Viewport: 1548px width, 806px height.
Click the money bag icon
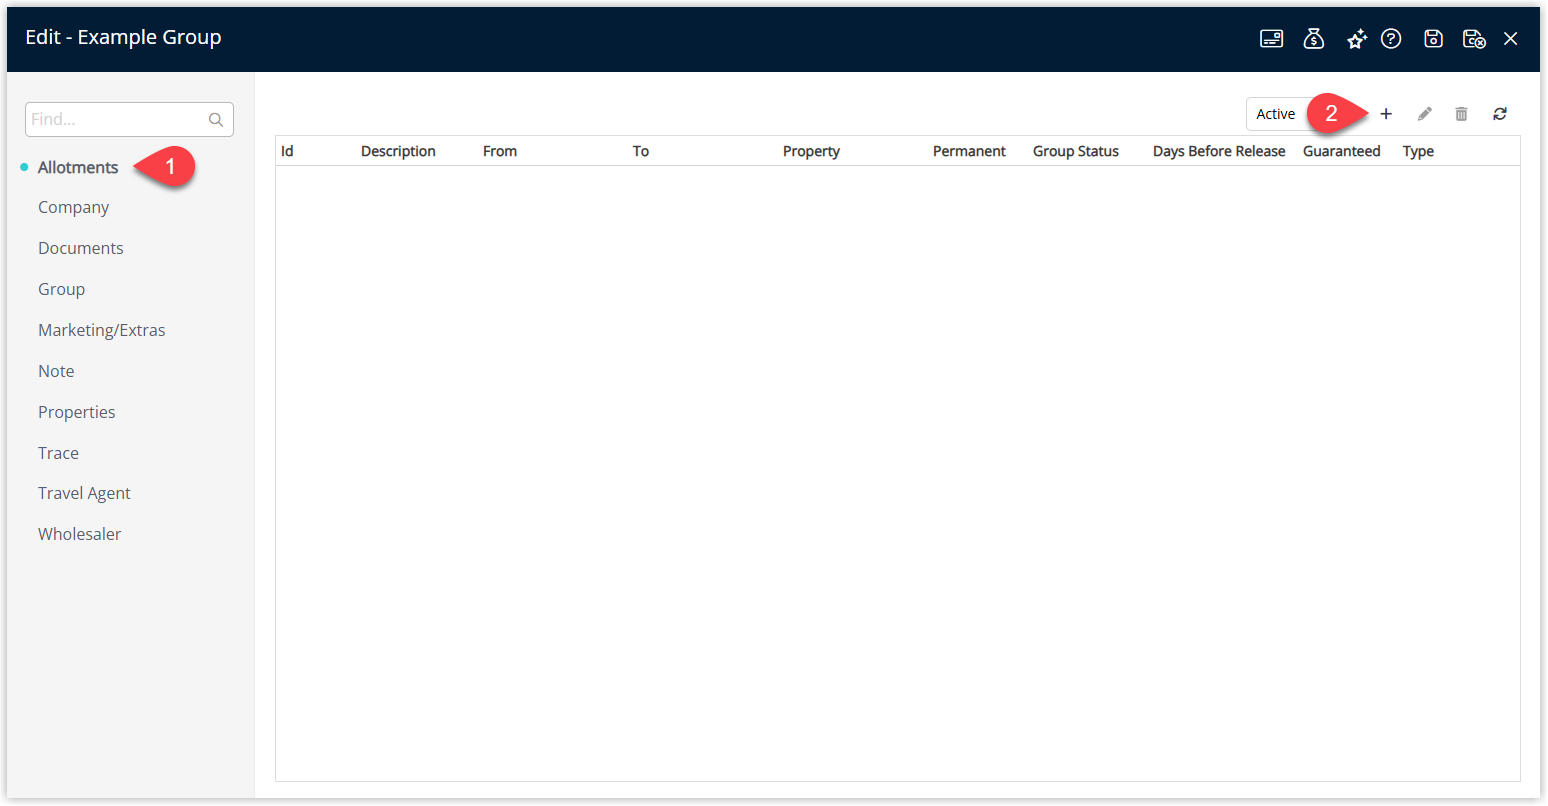coord(1314,38)
